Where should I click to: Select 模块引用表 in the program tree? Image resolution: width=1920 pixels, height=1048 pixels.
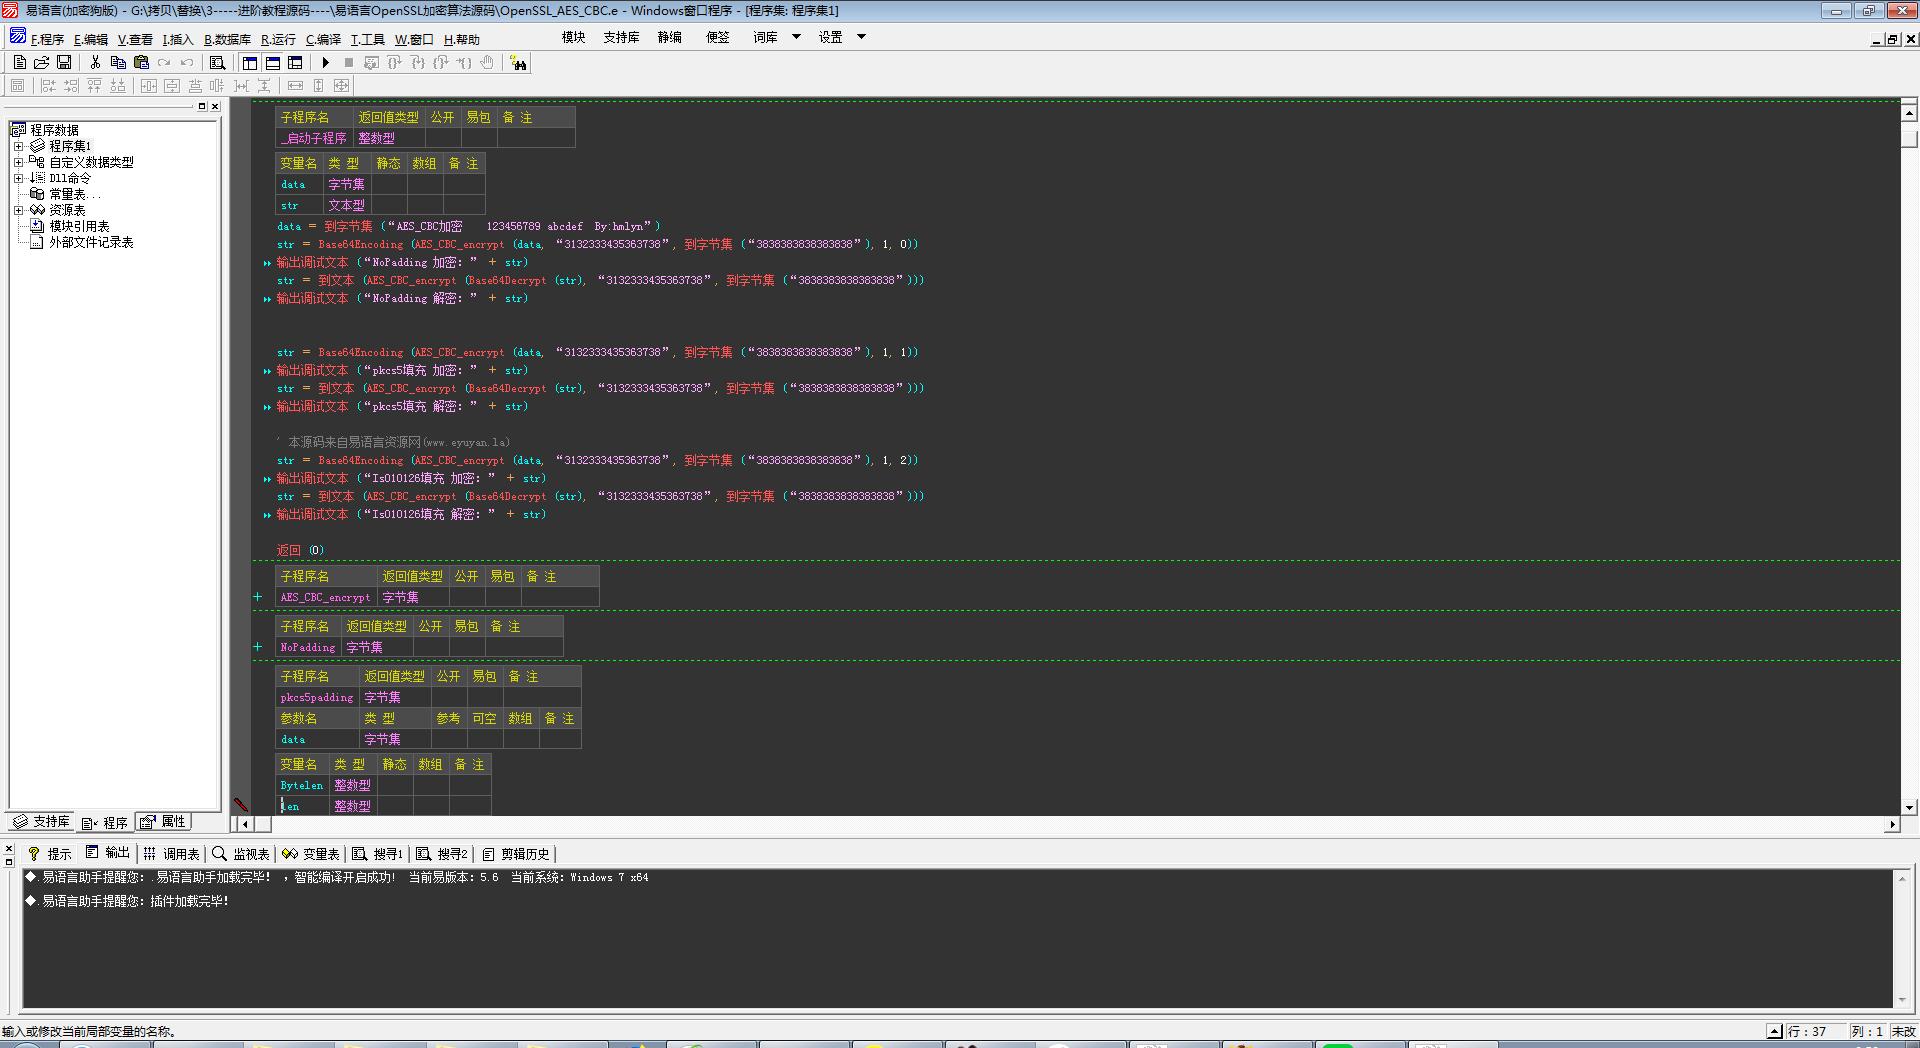point(79,226)
